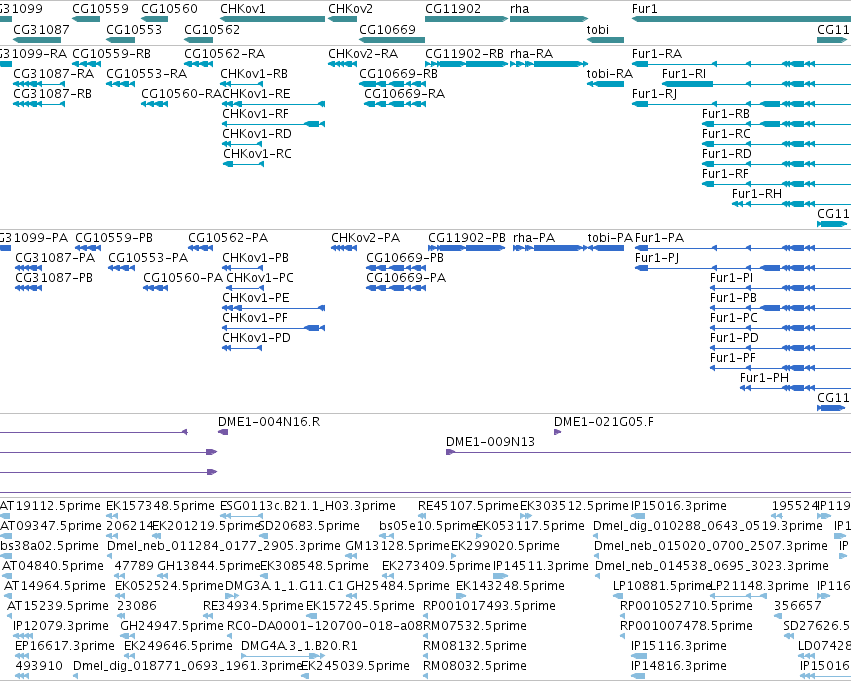Select transcript tobi-RA

point(609,74)
